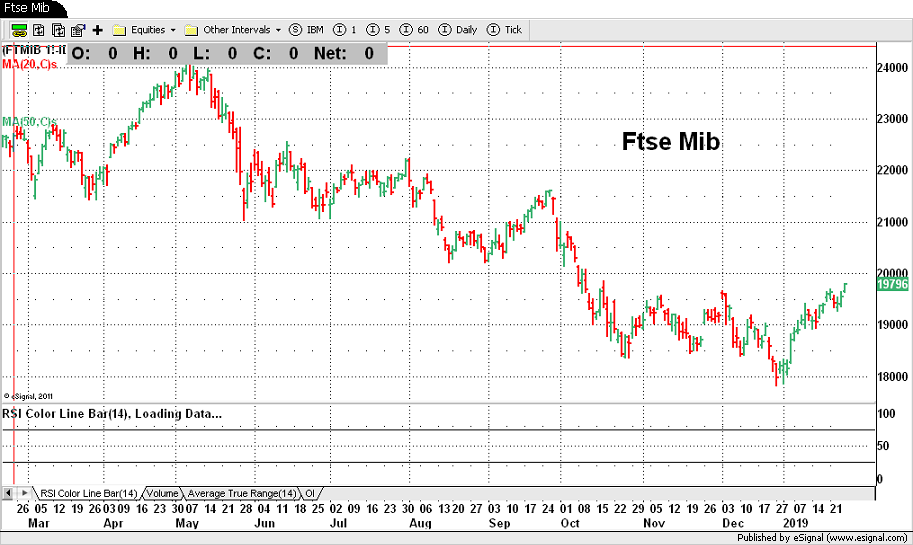913x545 pixels.
Task: Click the 19796 current price marker
Action: coord(893,284)
